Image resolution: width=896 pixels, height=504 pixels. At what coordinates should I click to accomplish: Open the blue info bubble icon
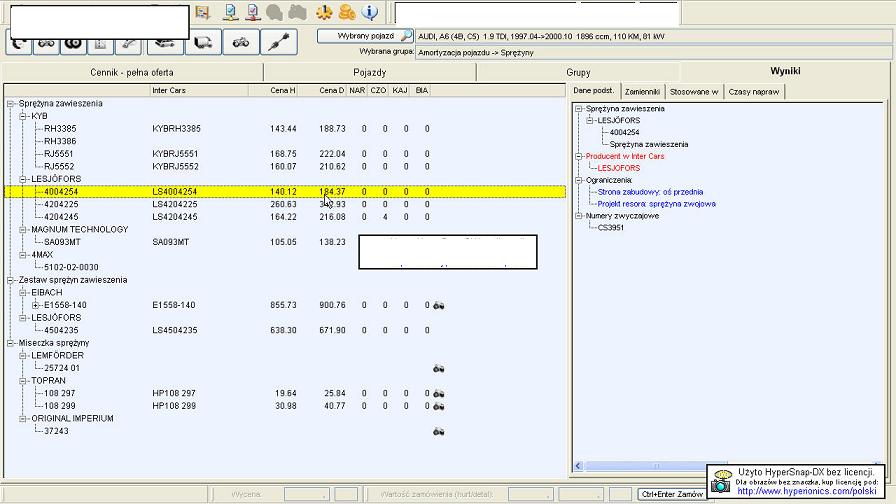click(x=370, y=11)
